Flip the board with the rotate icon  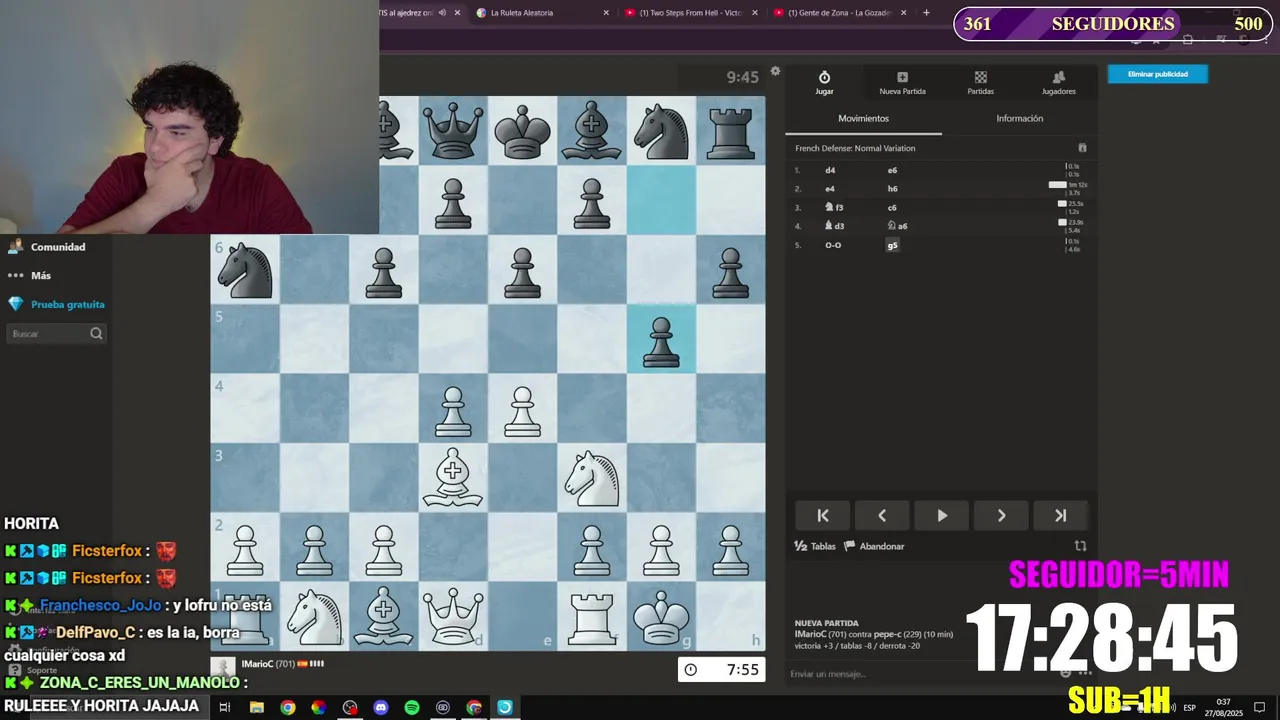(1080, 546)
